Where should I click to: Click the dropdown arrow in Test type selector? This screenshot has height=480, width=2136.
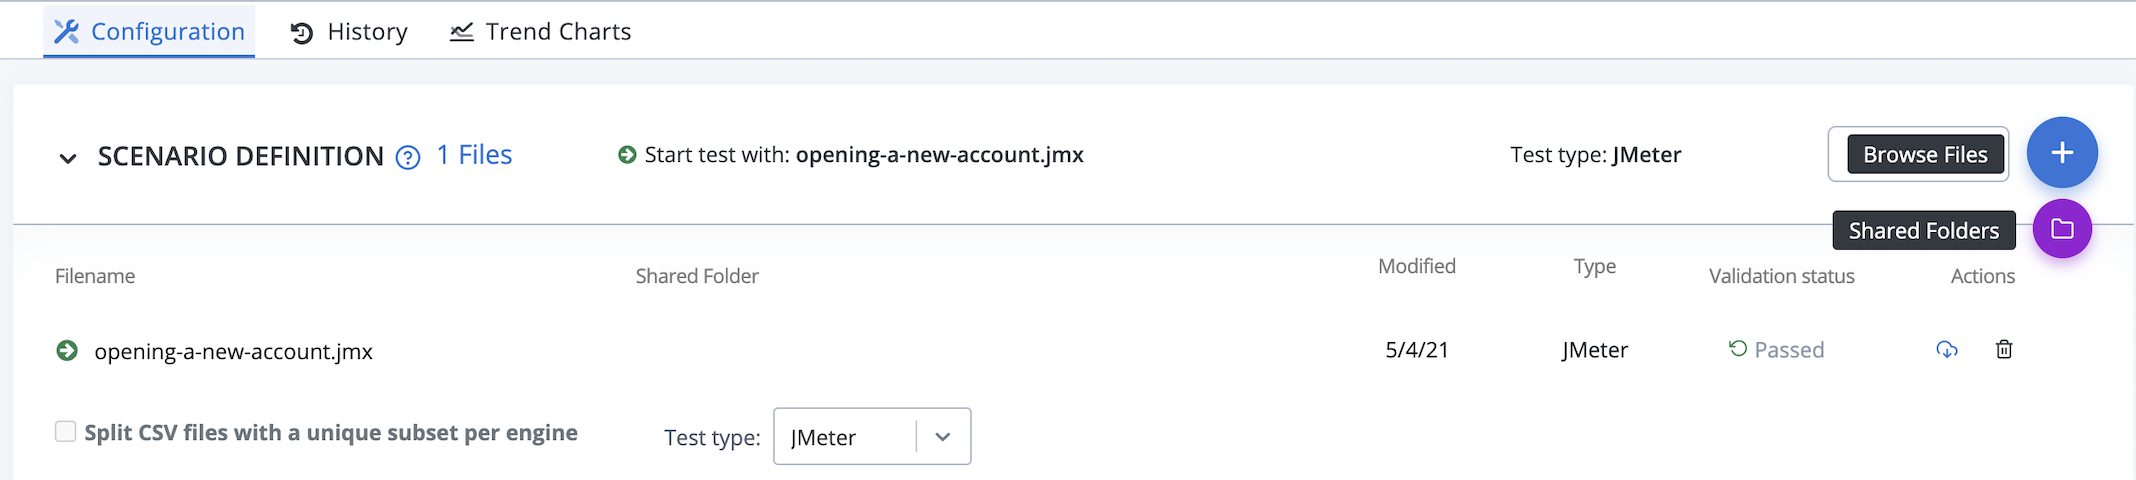[942, 437]
